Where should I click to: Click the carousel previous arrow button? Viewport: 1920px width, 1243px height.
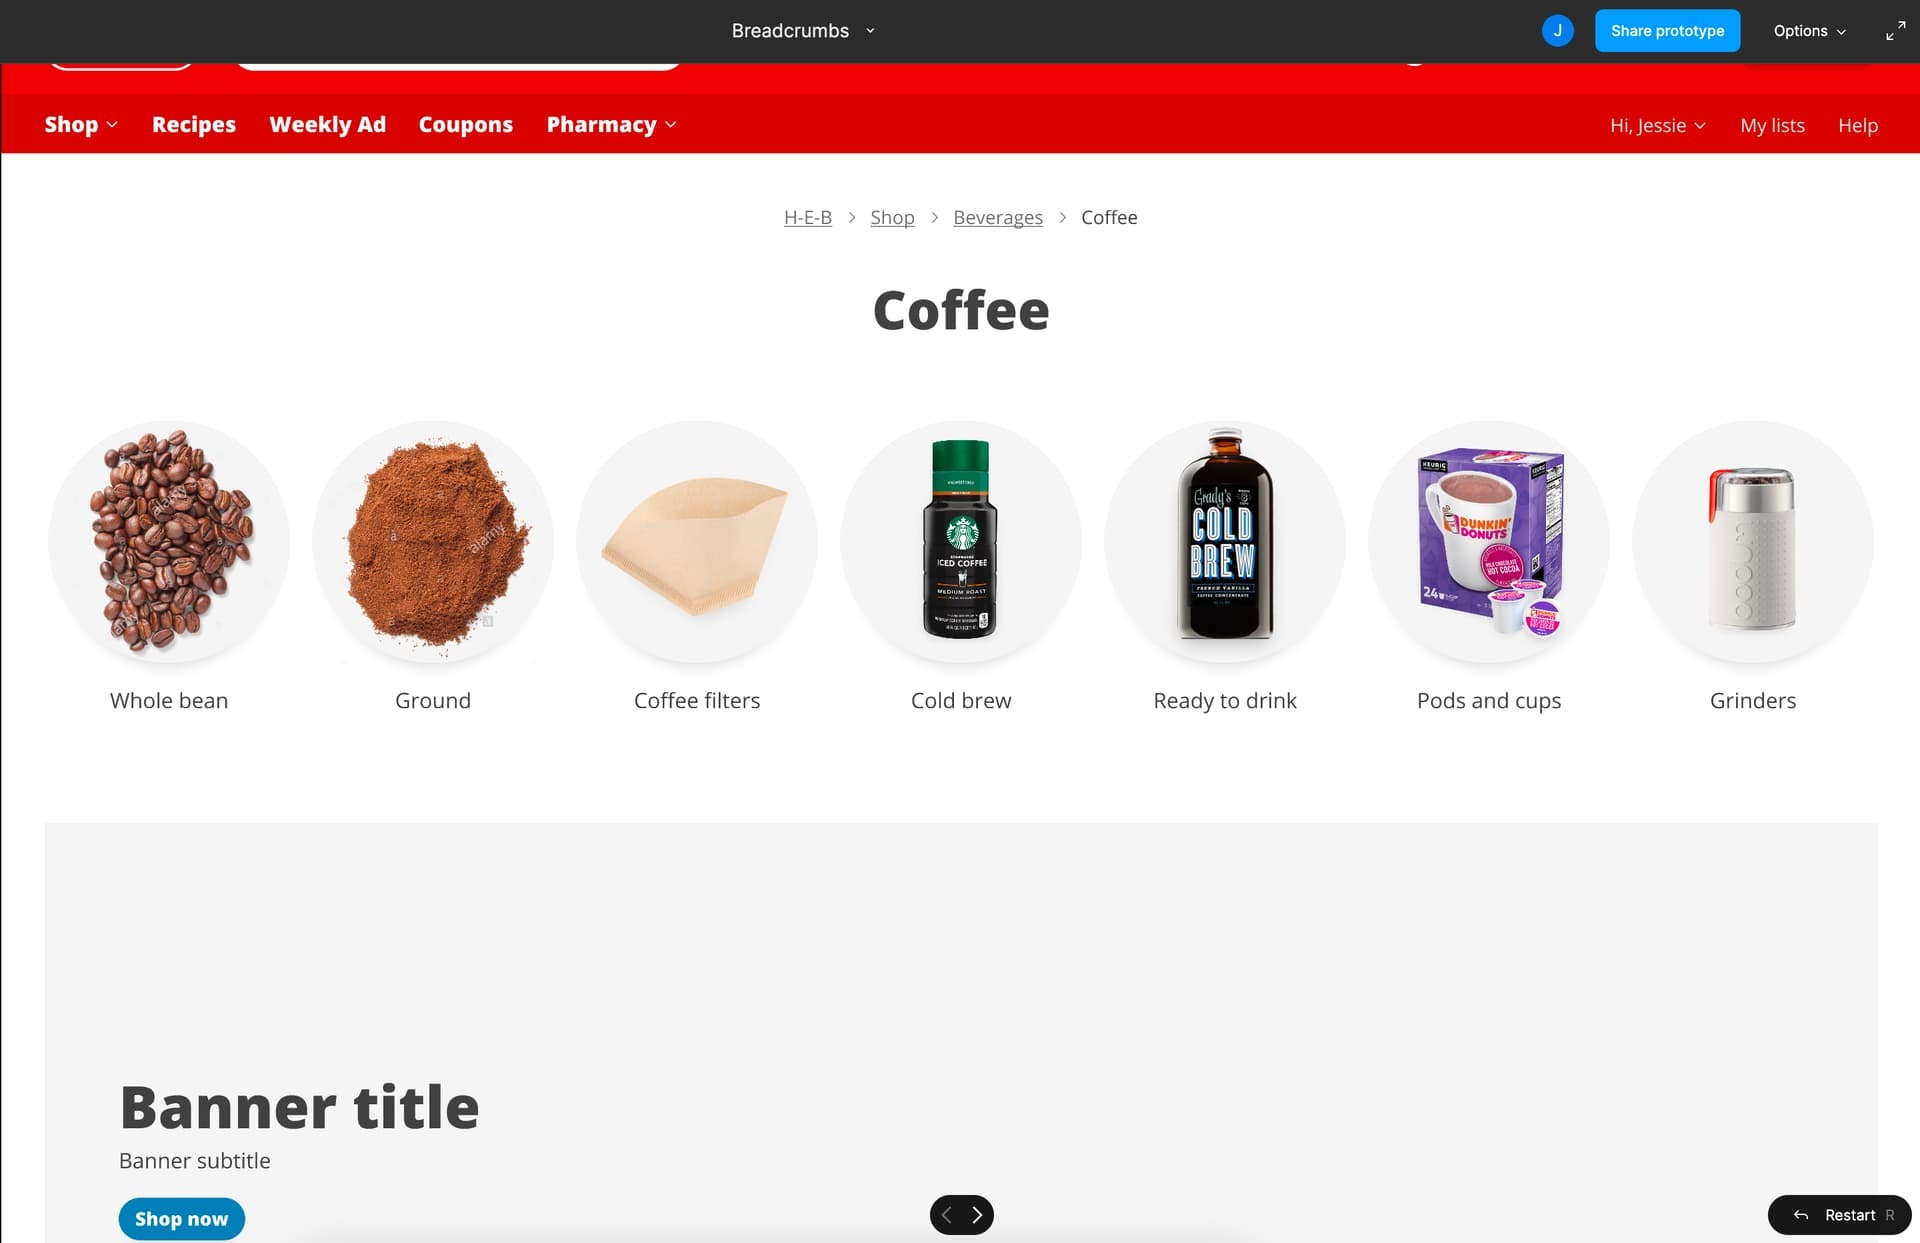(x=946, y=1214)
